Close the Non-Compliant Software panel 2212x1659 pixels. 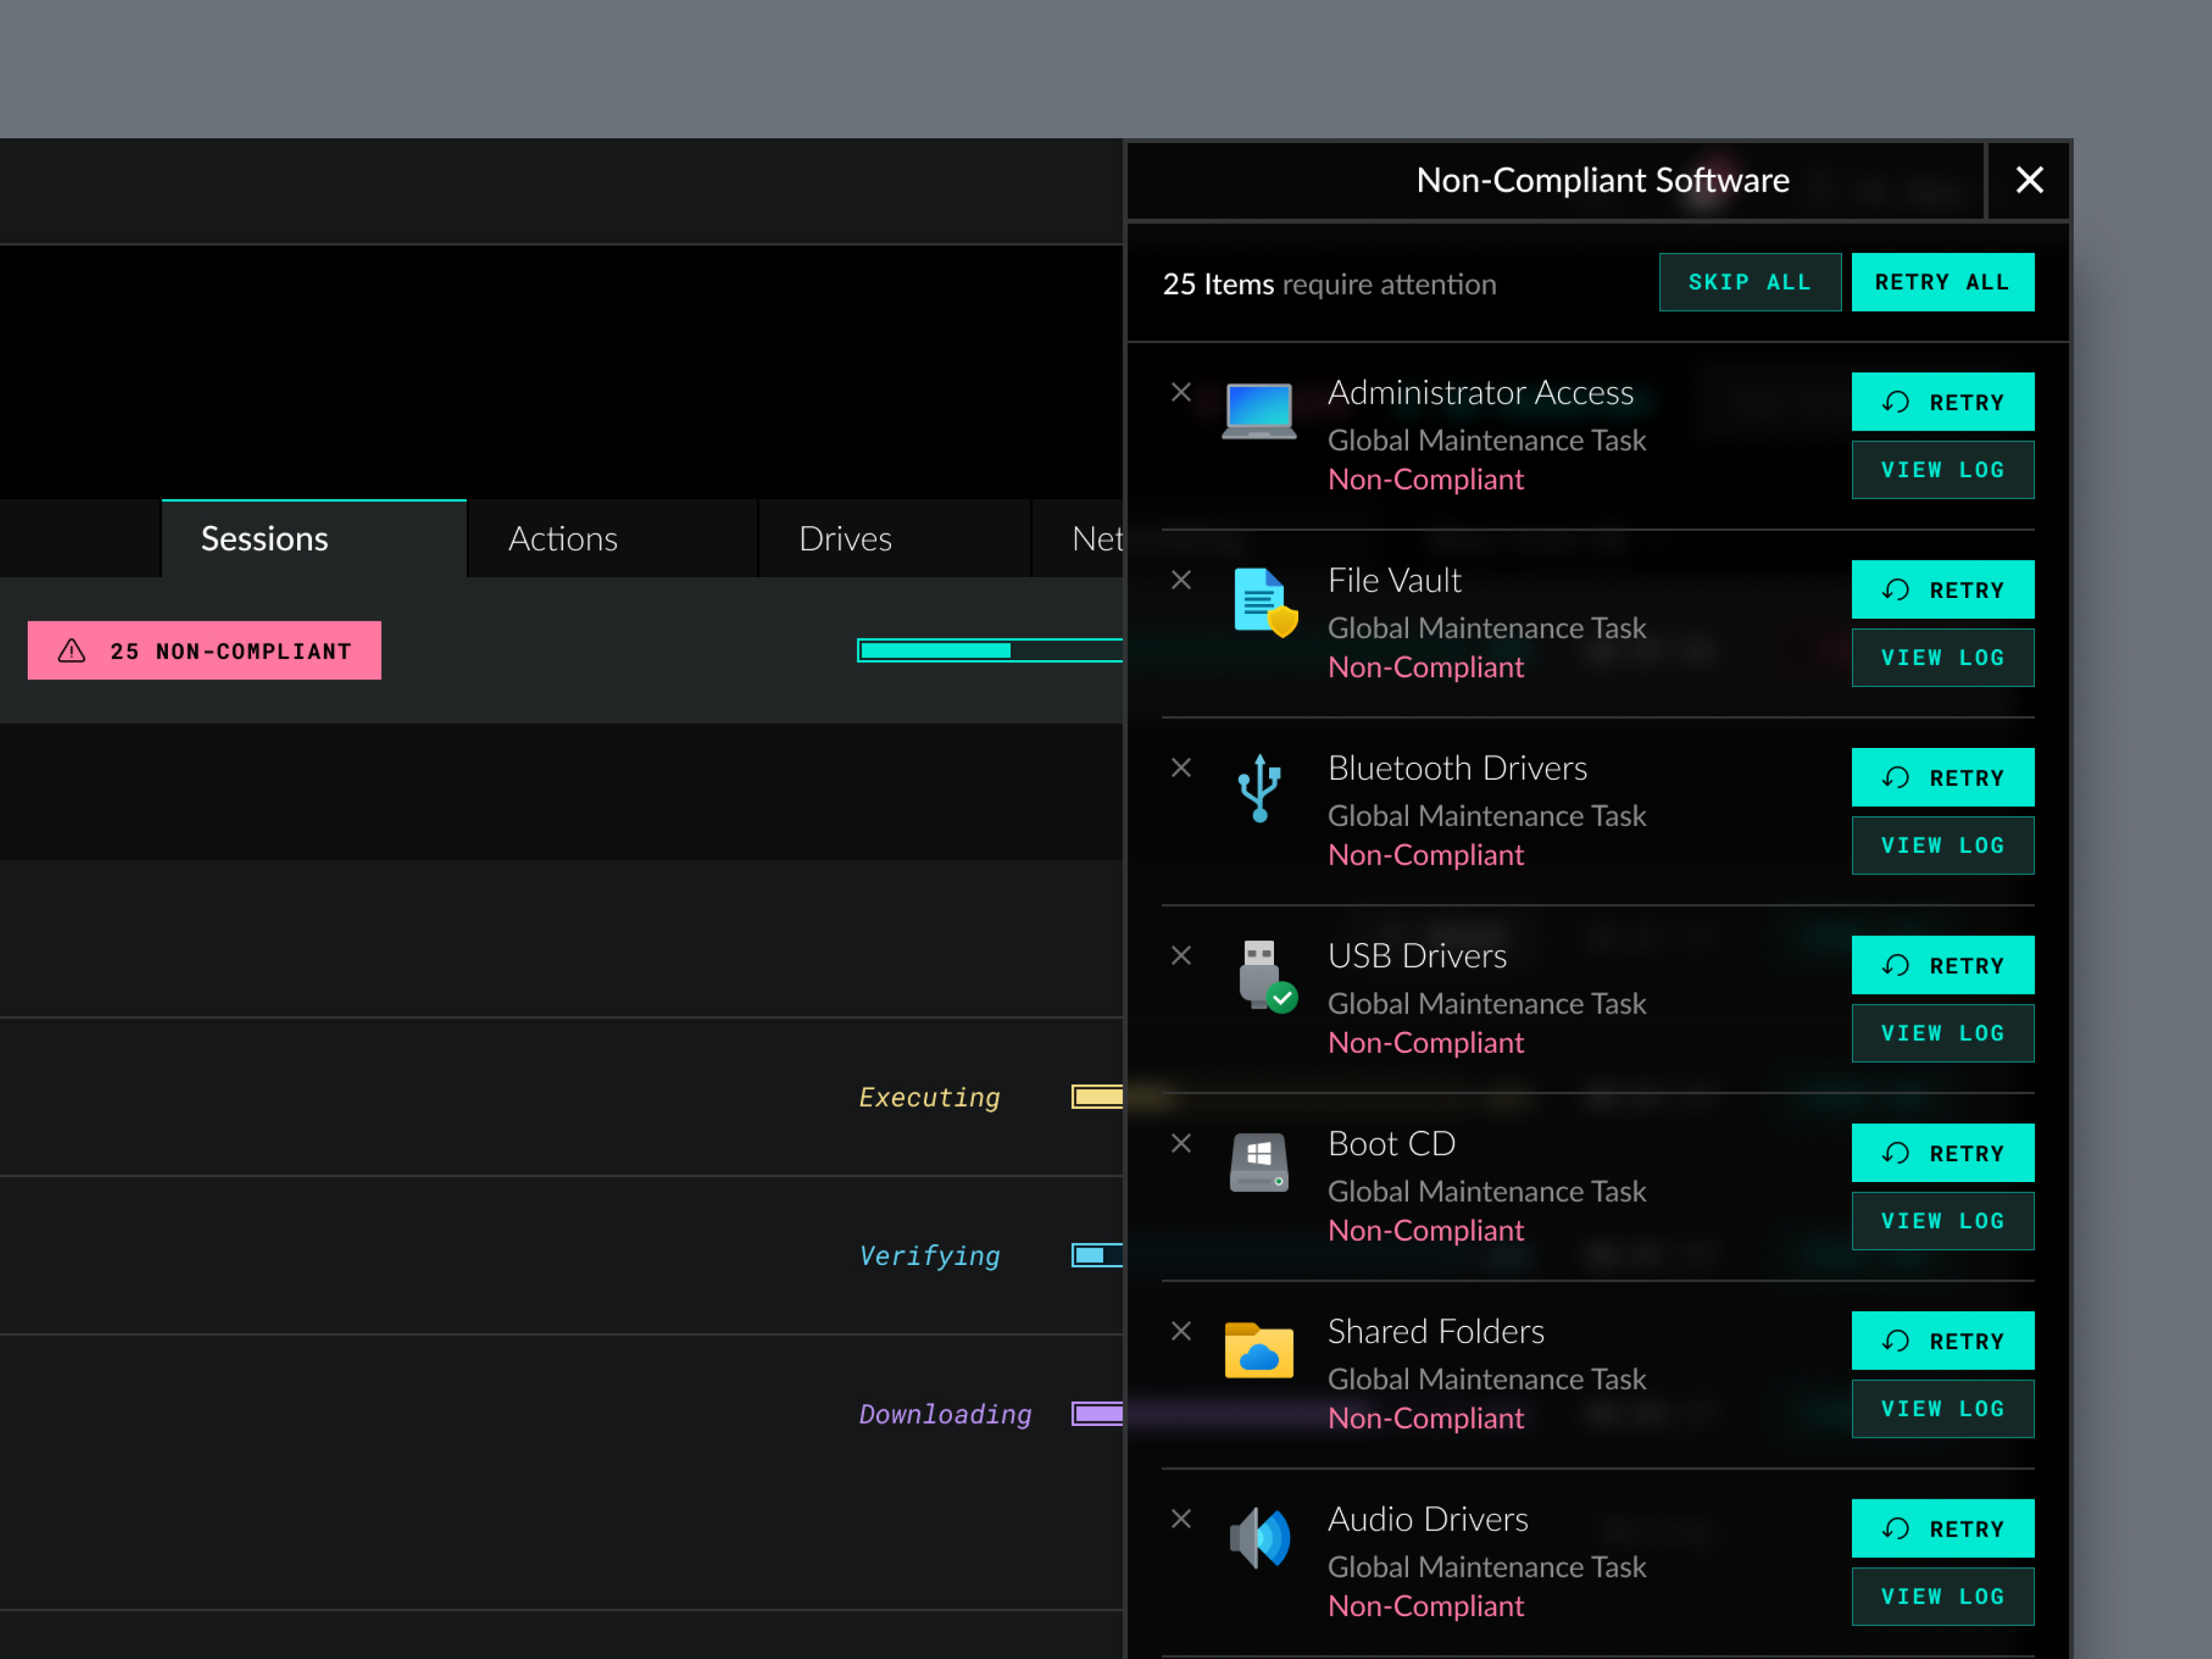pyautogui.click(x=2029, y=180)
